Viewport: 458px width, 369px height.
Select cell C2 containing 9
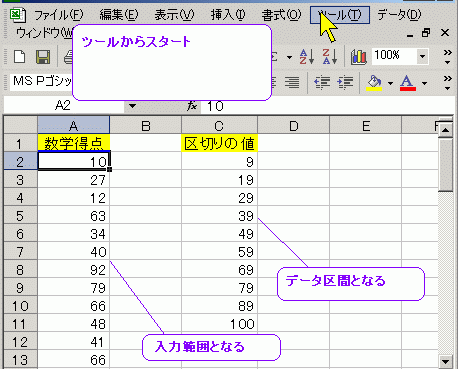point(219,161)
